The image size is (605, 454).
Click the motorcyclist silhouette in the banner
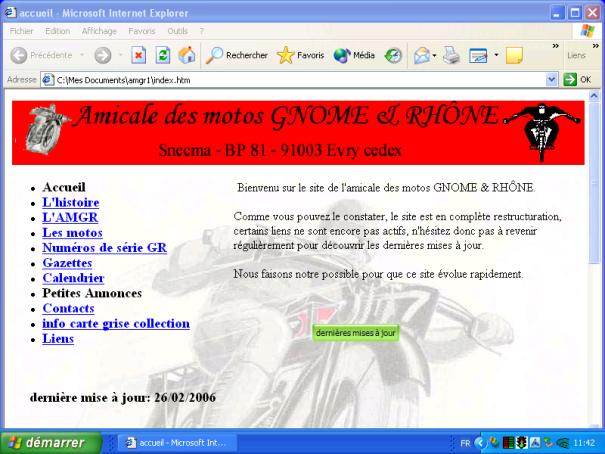542,132
